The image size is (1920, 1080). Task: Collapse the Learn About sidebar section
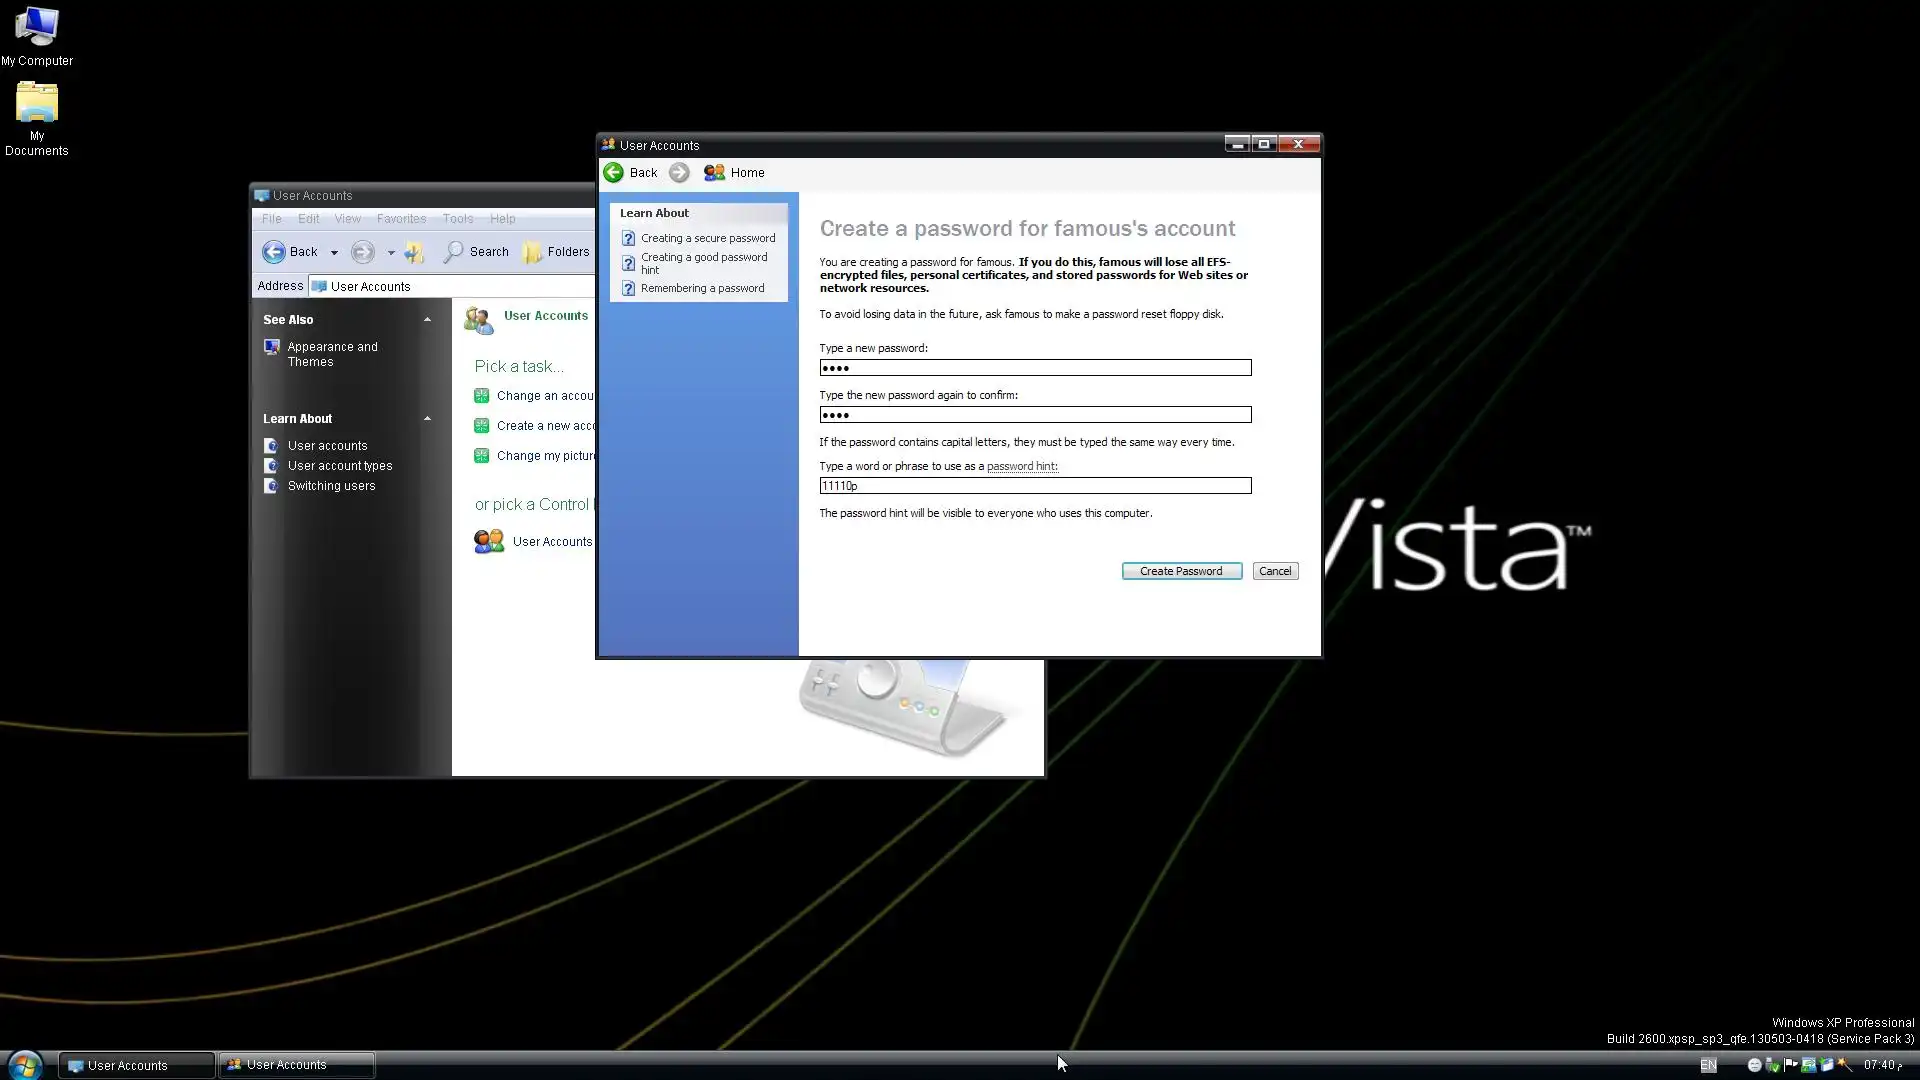coord(427,419)
